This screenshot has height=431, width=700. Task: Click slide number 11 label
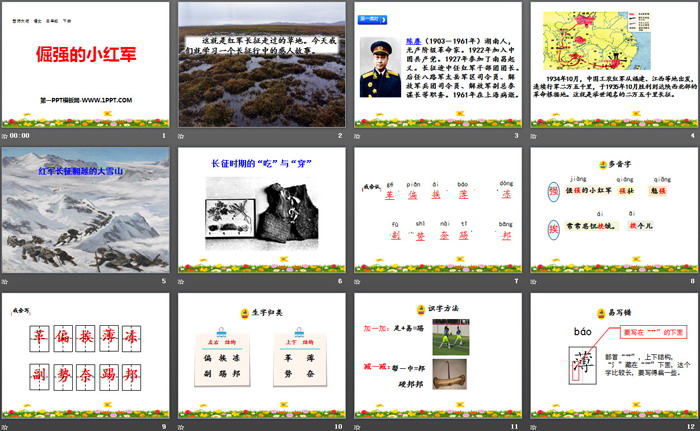[514, 427]
